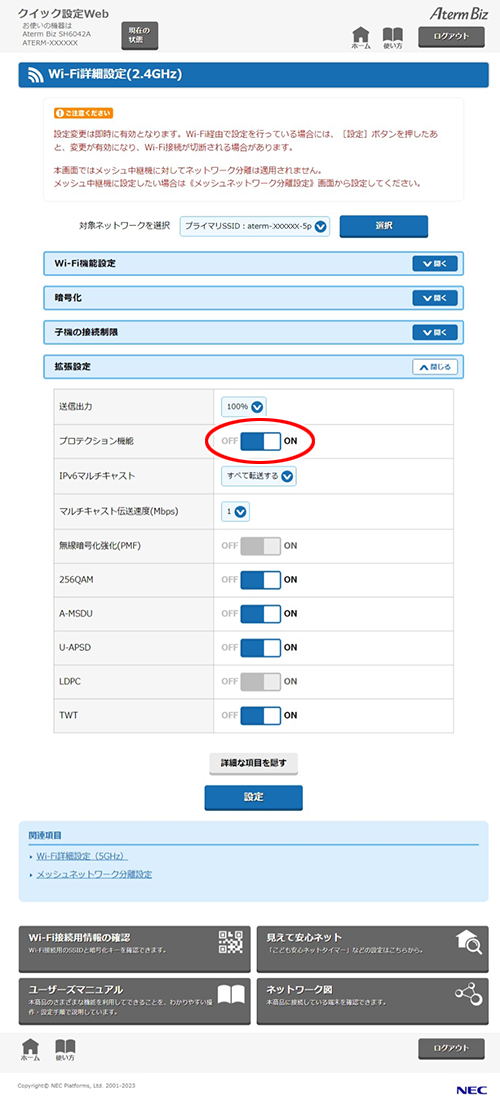The image size is (500, 1102).
Task: Click the 選択 button
Action: point(383,226)
